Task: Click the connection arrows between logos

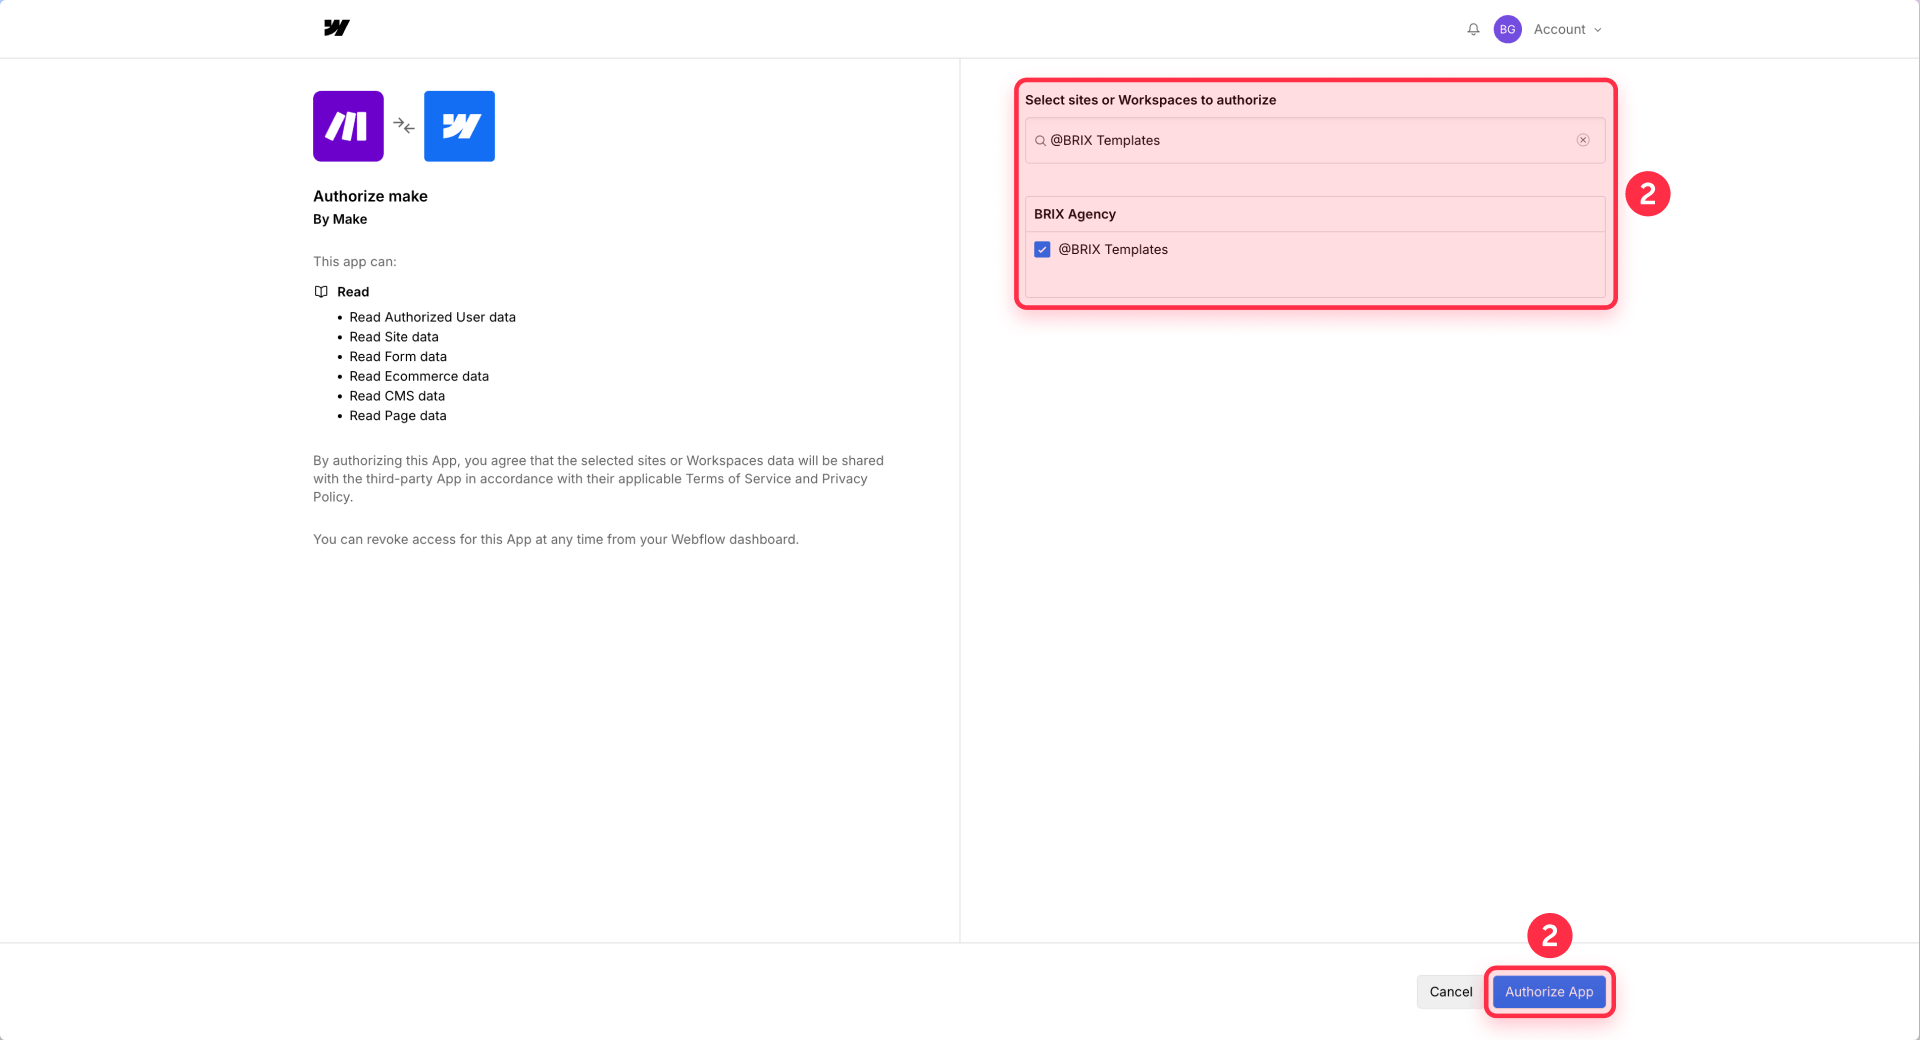Action: pos(404,126)
